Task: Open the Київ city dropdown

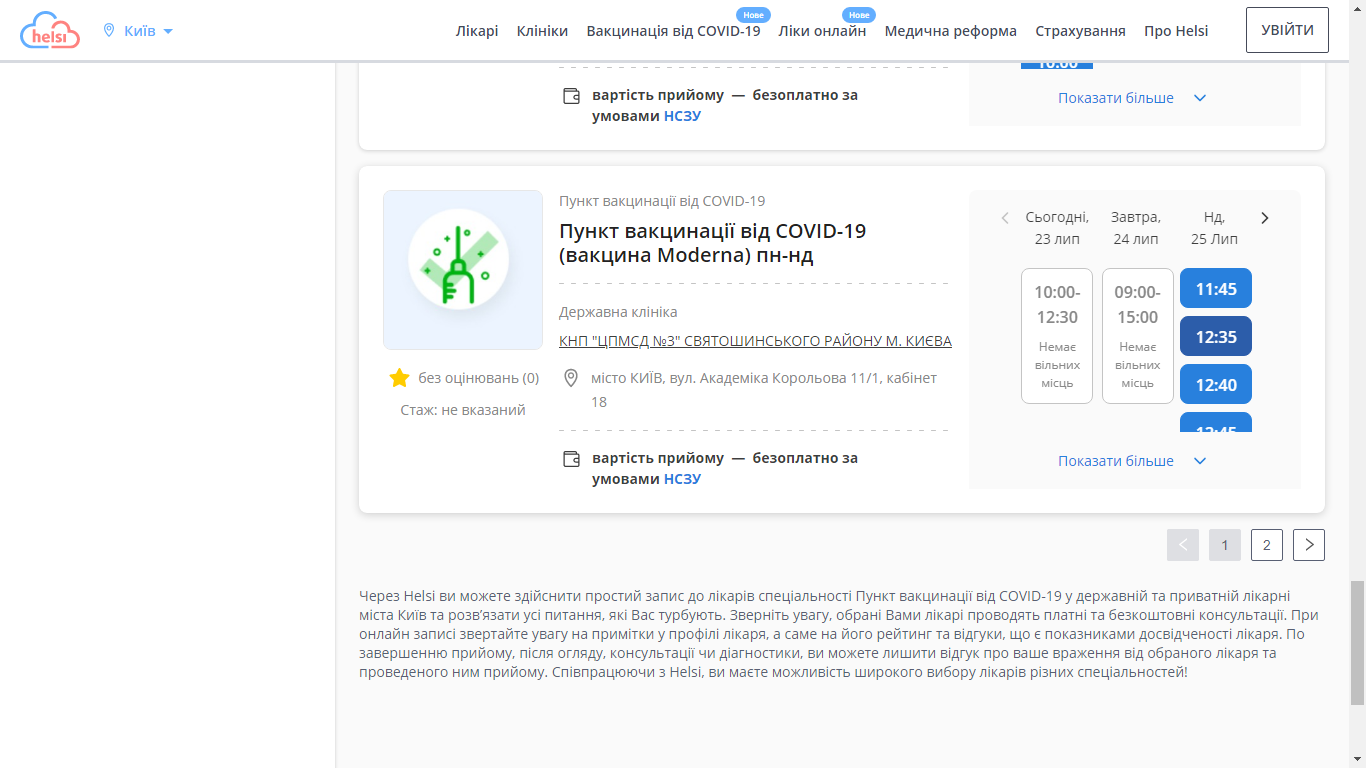Action: 139,31
